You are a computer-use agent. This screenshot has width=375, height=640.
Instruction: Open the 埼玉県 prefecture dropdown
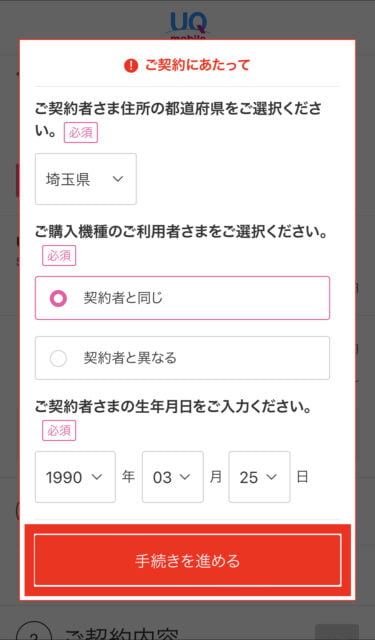click(86, 179)
